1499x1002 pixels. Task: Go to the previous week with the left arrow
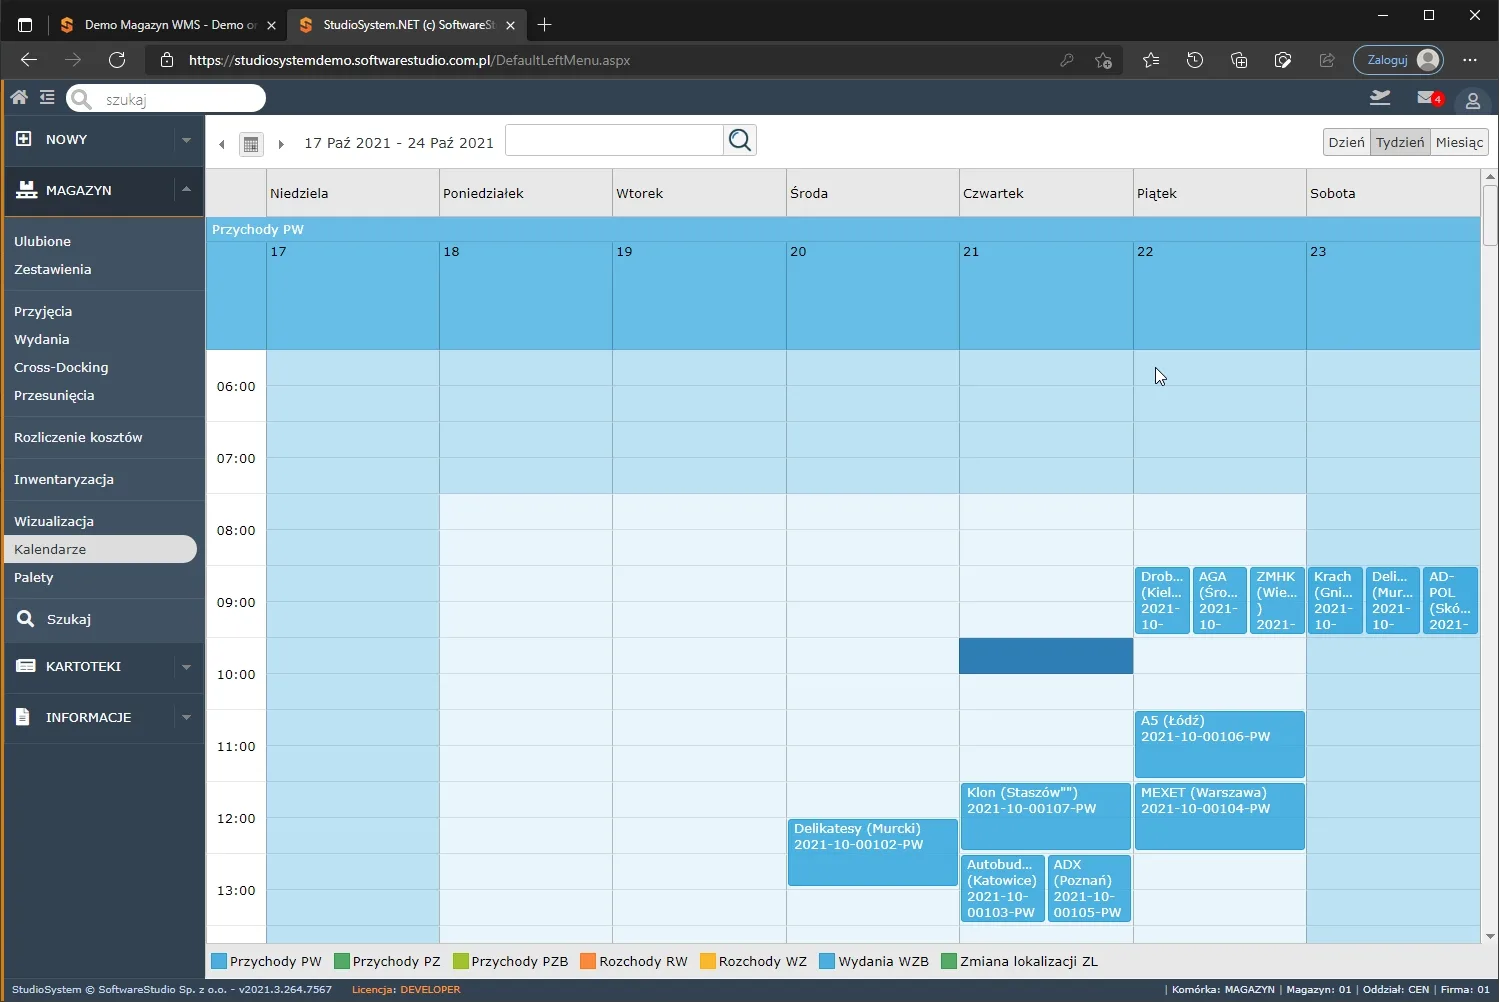point(222,144)
